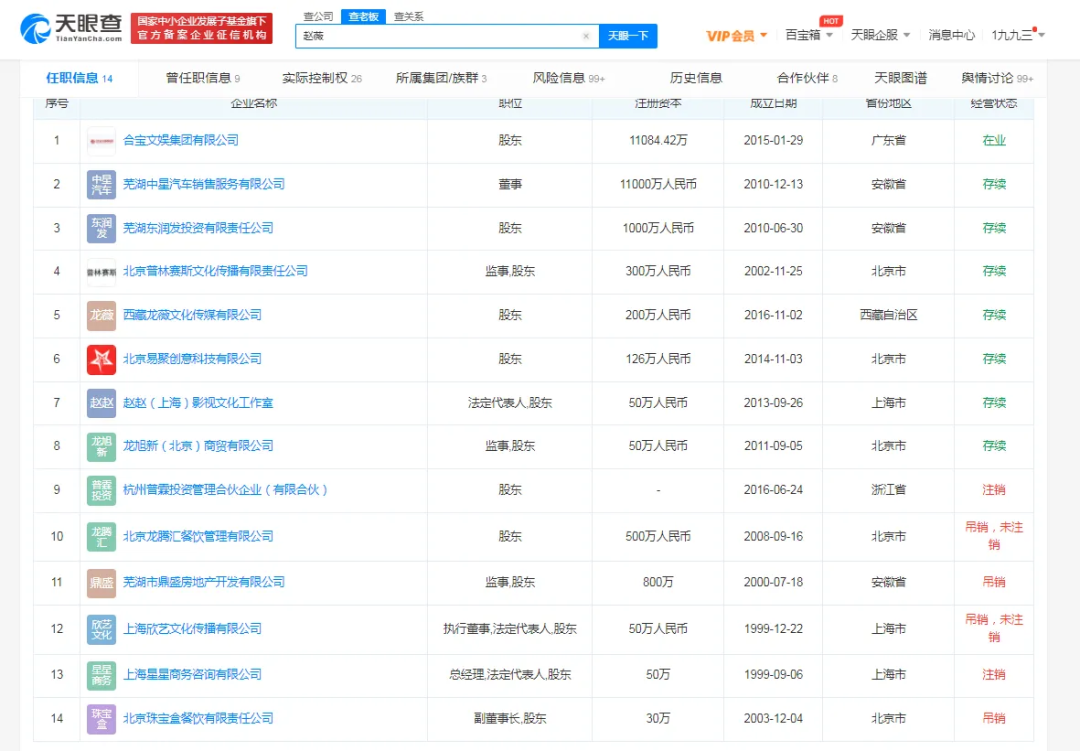Switch to 查公司 search tab
This screenshot has height=751, width=1080.
318,16
